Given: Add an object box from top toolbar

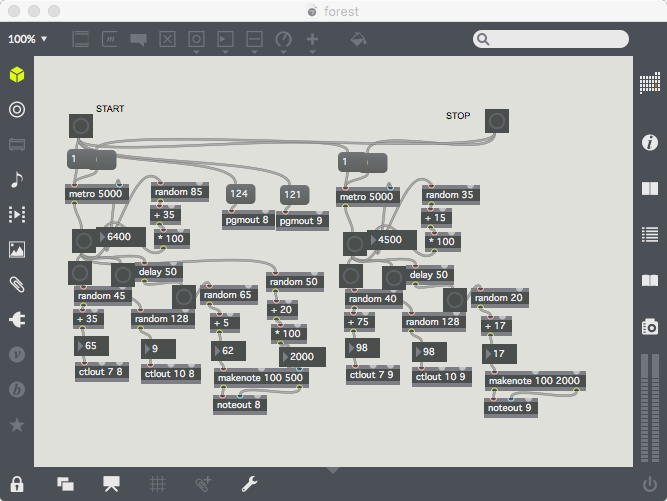Looking at the screenshot, I should (81, 40).
